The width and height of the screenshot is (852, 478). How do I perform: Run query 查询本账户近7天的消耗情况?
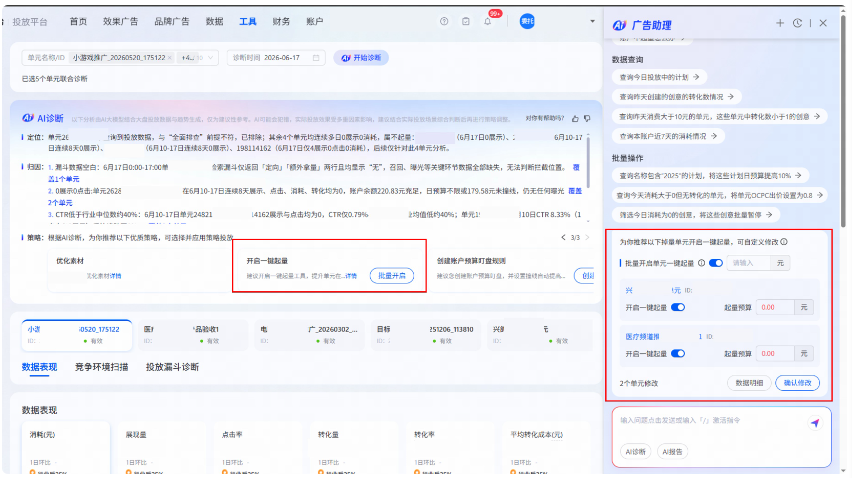pyautogui.click(x=668, y=136)
